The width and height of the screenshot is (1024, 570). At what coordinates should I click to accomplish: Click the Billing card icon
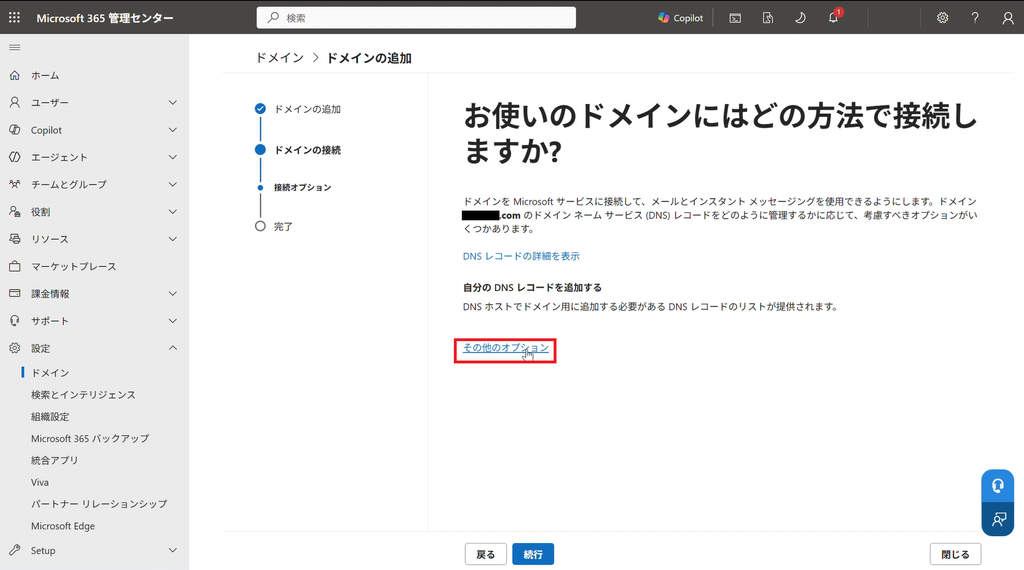click(14, 293)
